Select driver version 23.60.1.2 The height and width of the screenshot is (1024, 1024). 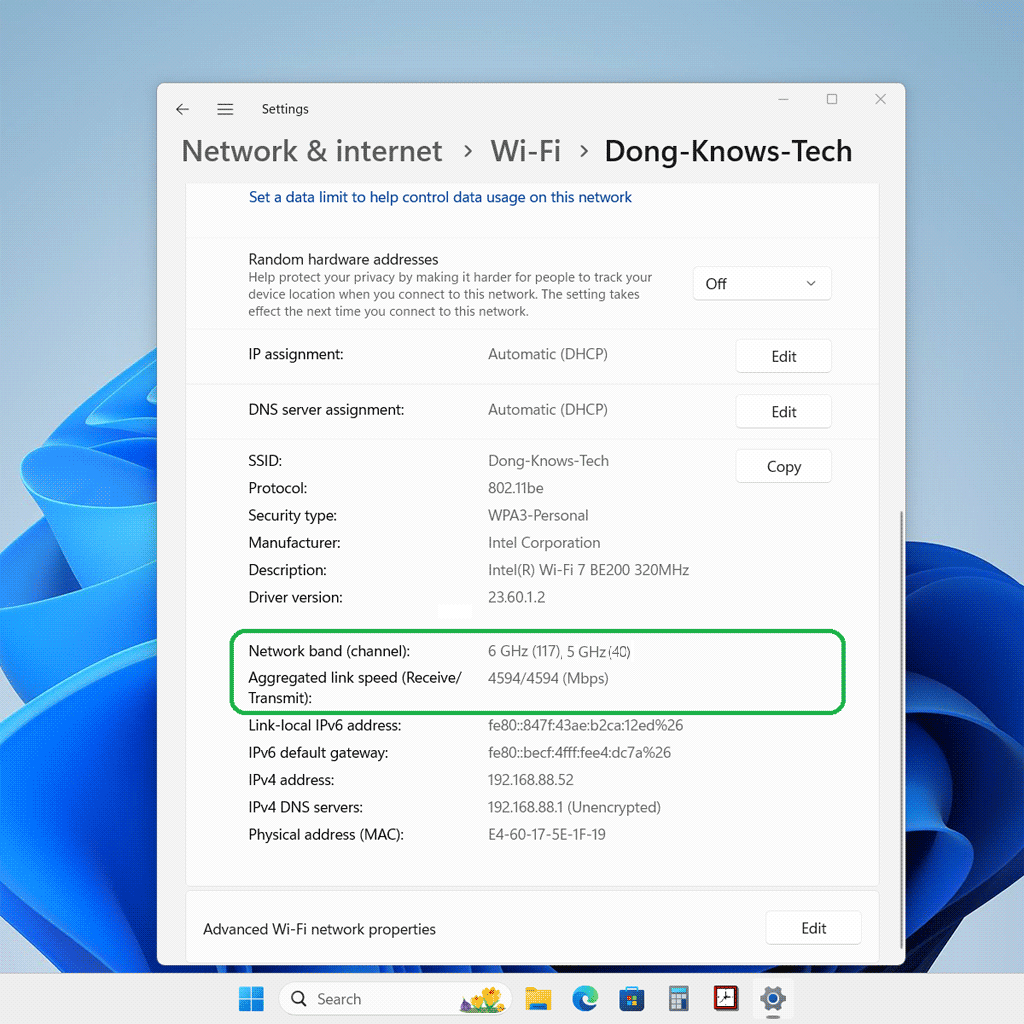point(516,597)
